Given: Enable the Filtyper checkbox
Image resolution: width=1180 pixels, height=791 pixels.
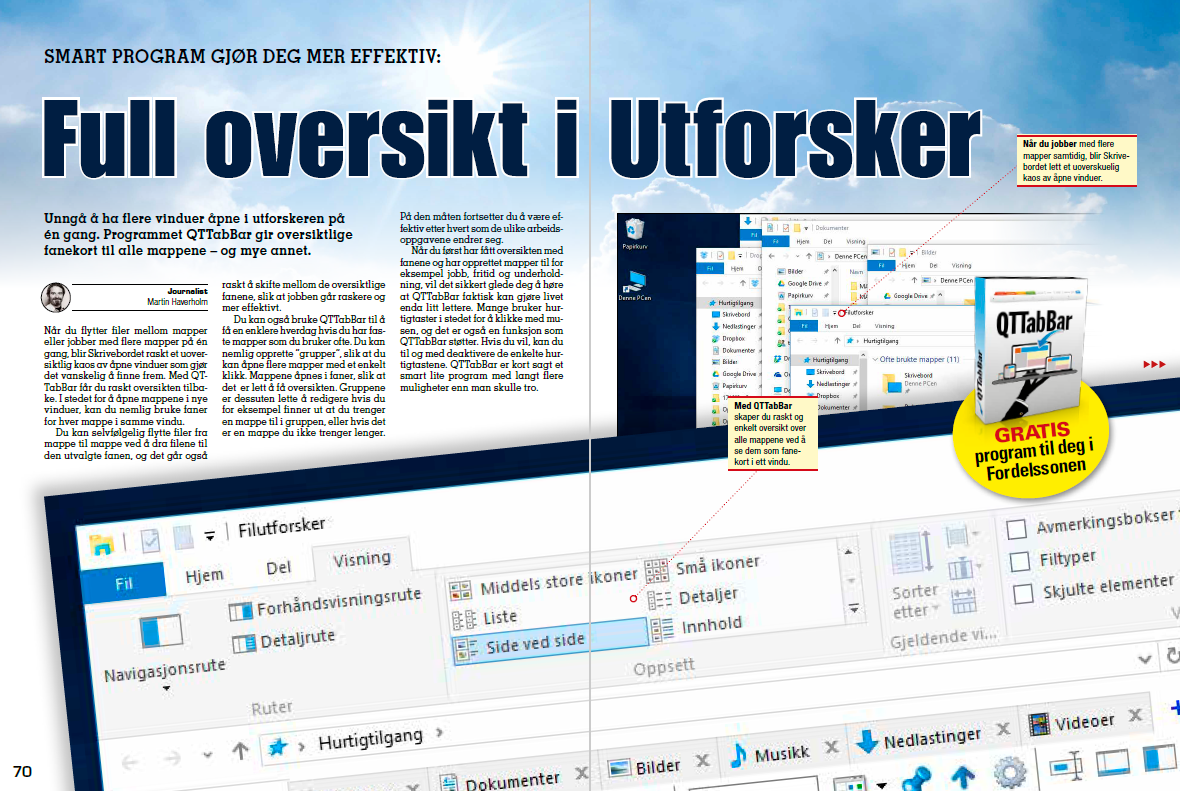Looking at the screenshot, I should click(1020, 561).
